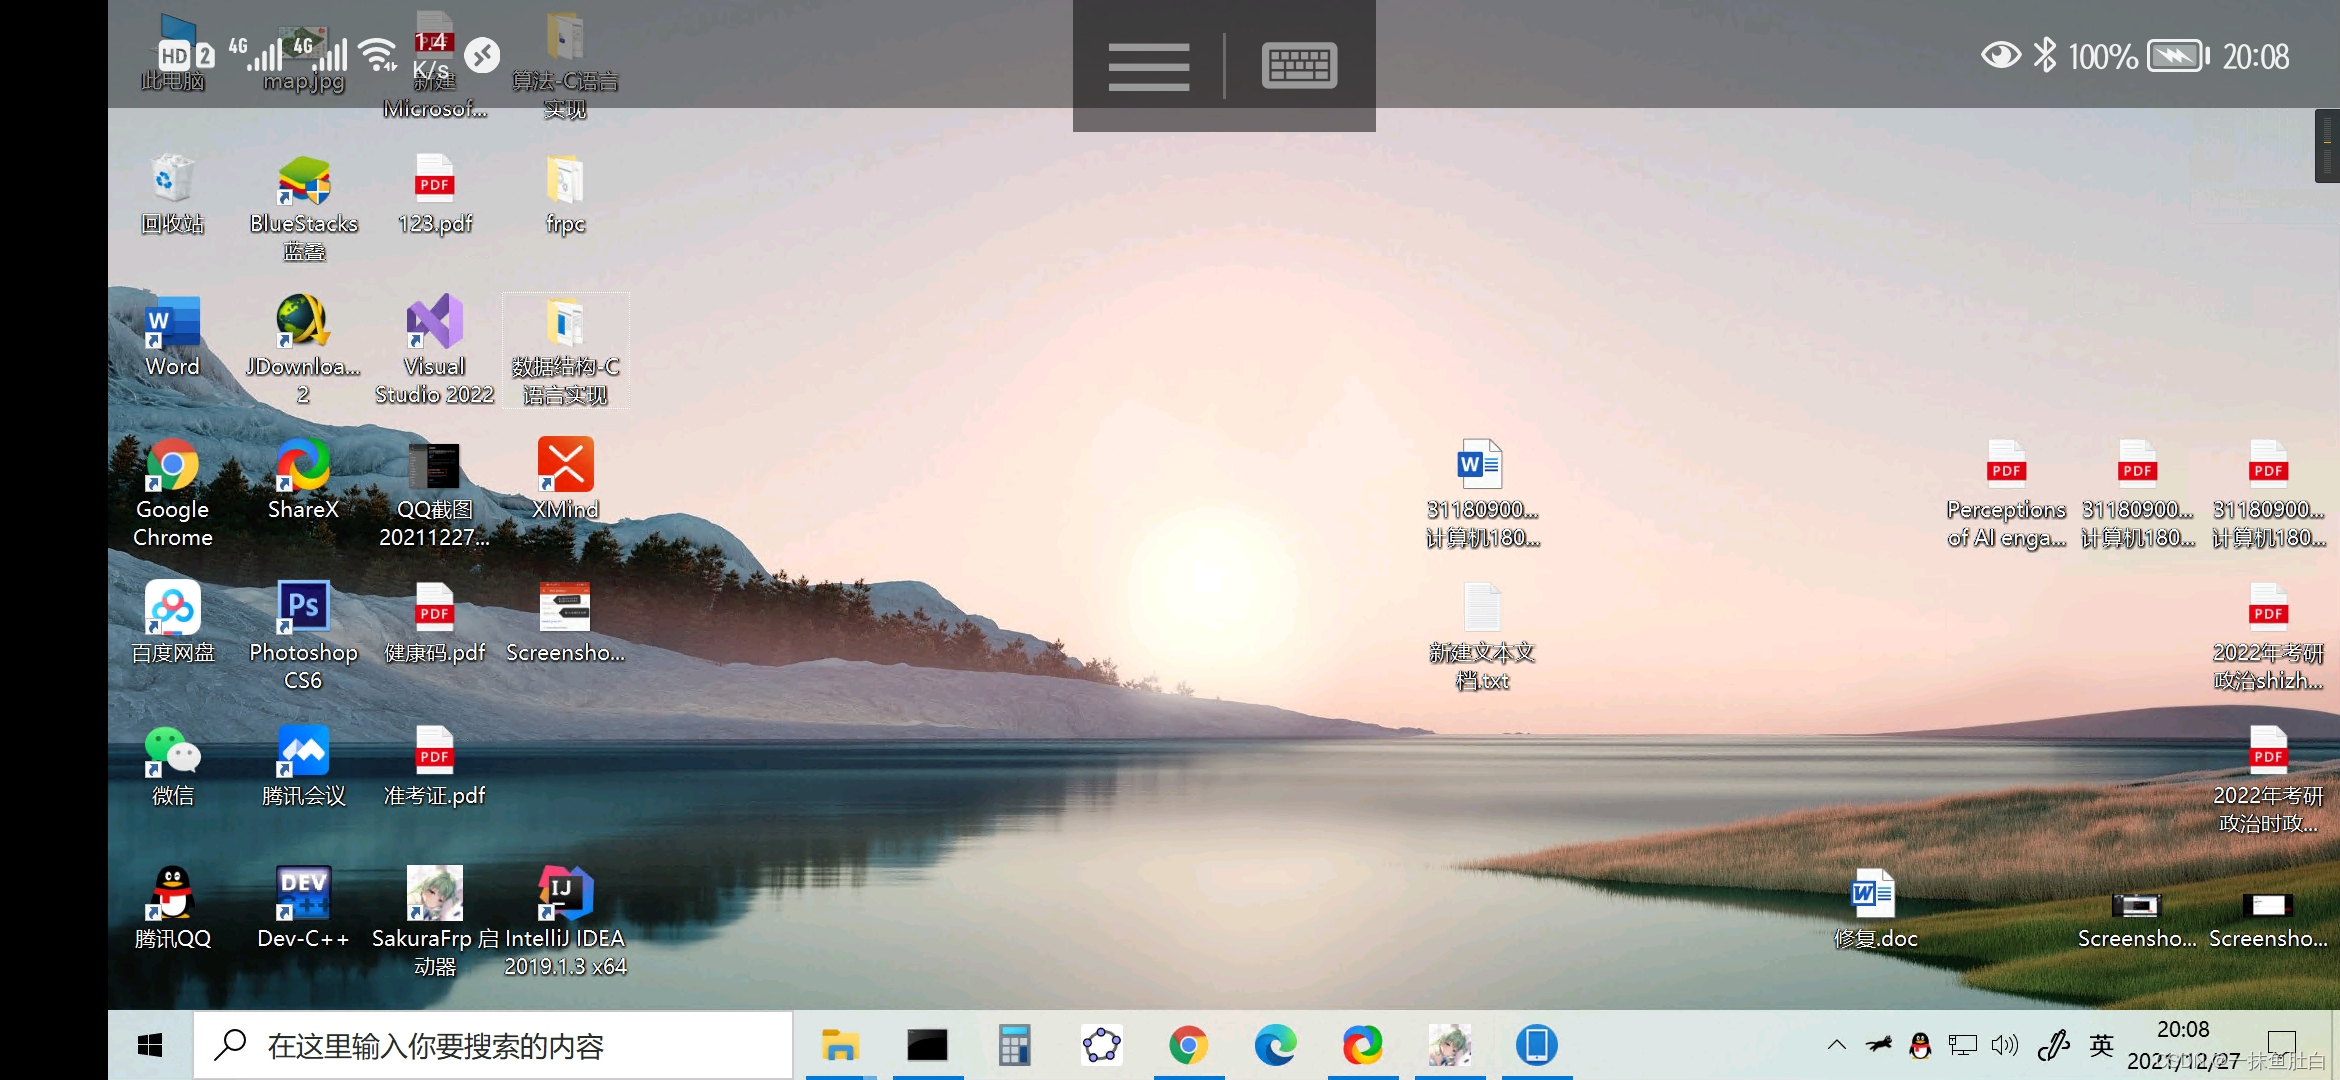Viewport: 2340px width, 1080px height.
Task: Select the BlueStacks desktop icon
Action: tap(303, 182)
